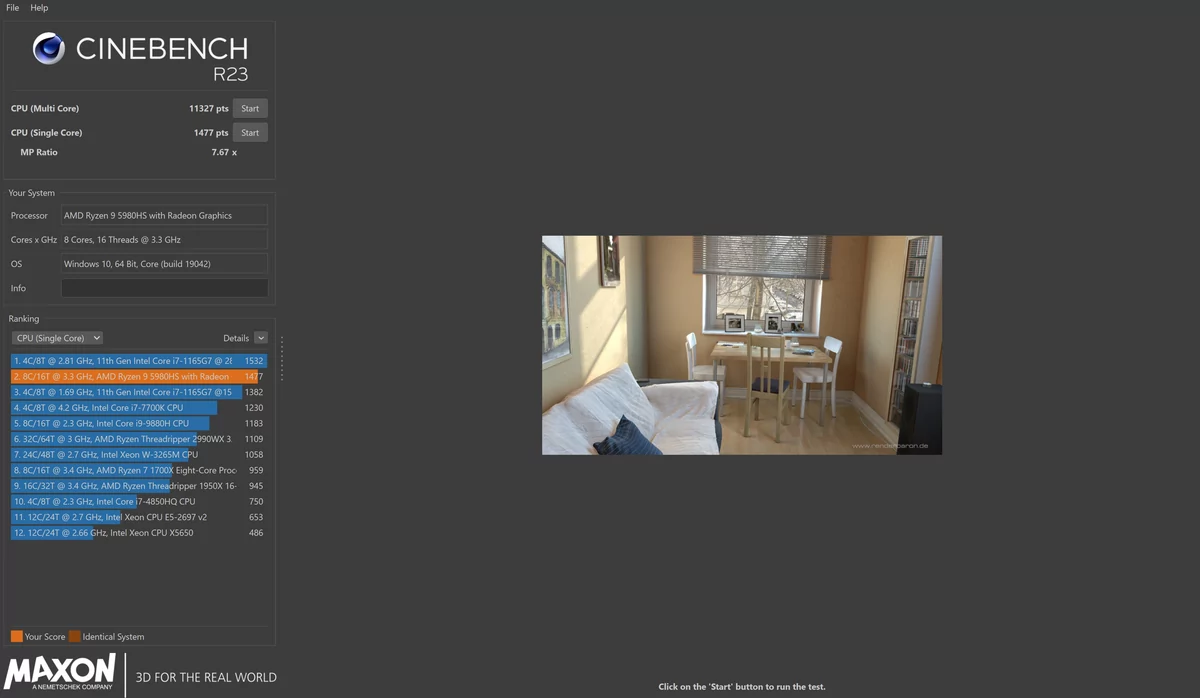This screenshot has width=1200, height=698.
Task: Select ranking row 8 AMD Ryzen 7 1700X
Action: point(139,470)
